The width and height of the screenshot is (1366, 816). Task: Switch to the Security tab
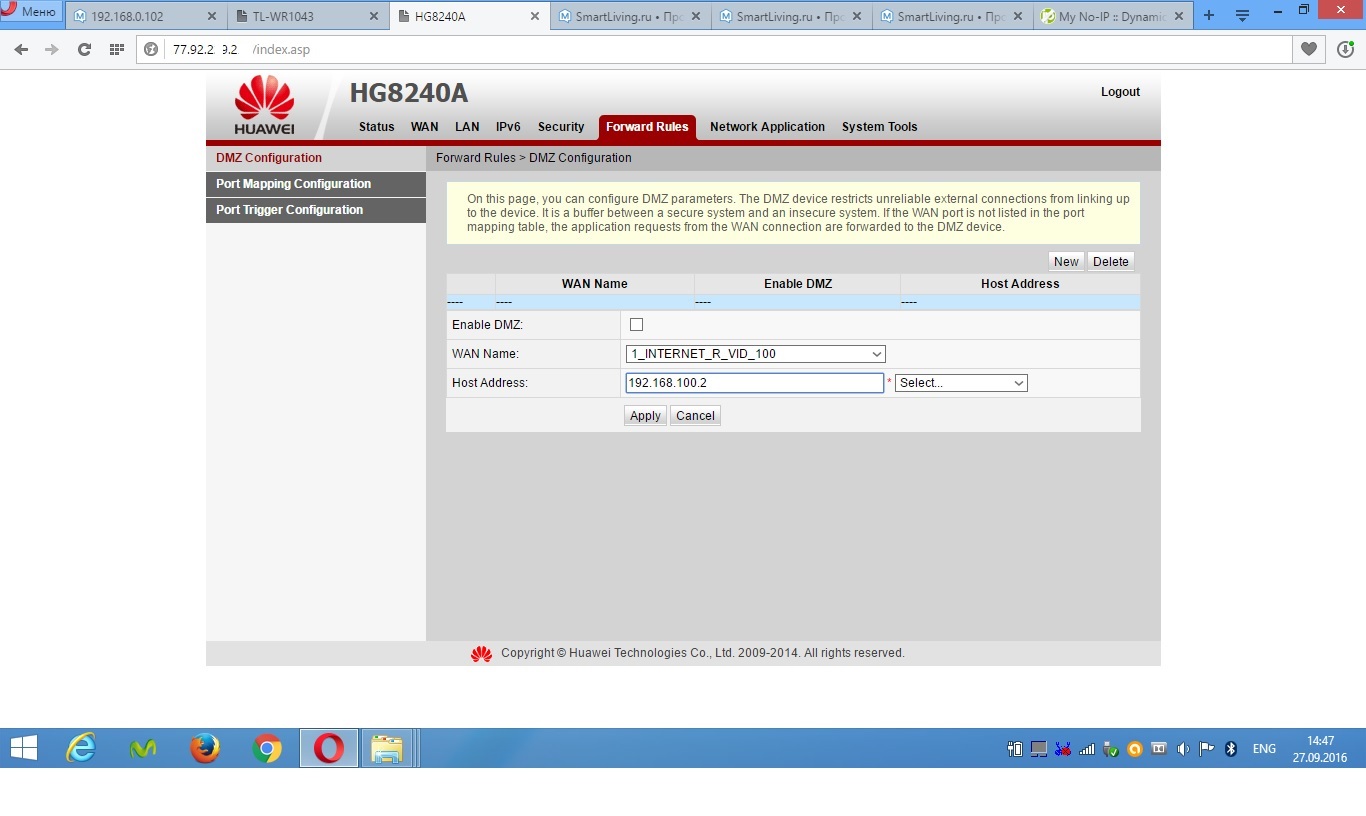(x=560, y=127)
